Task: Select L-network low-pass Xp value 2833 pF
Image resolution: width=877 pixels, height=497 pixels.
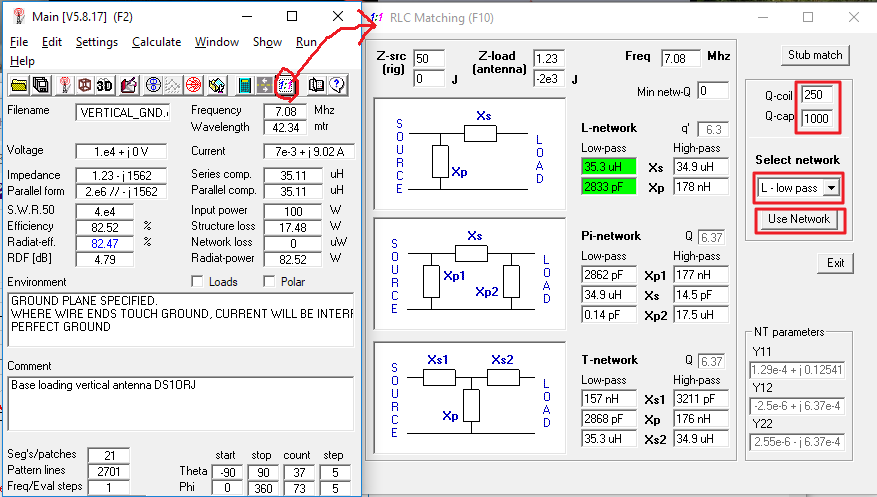Action: [x=609, y=187]
